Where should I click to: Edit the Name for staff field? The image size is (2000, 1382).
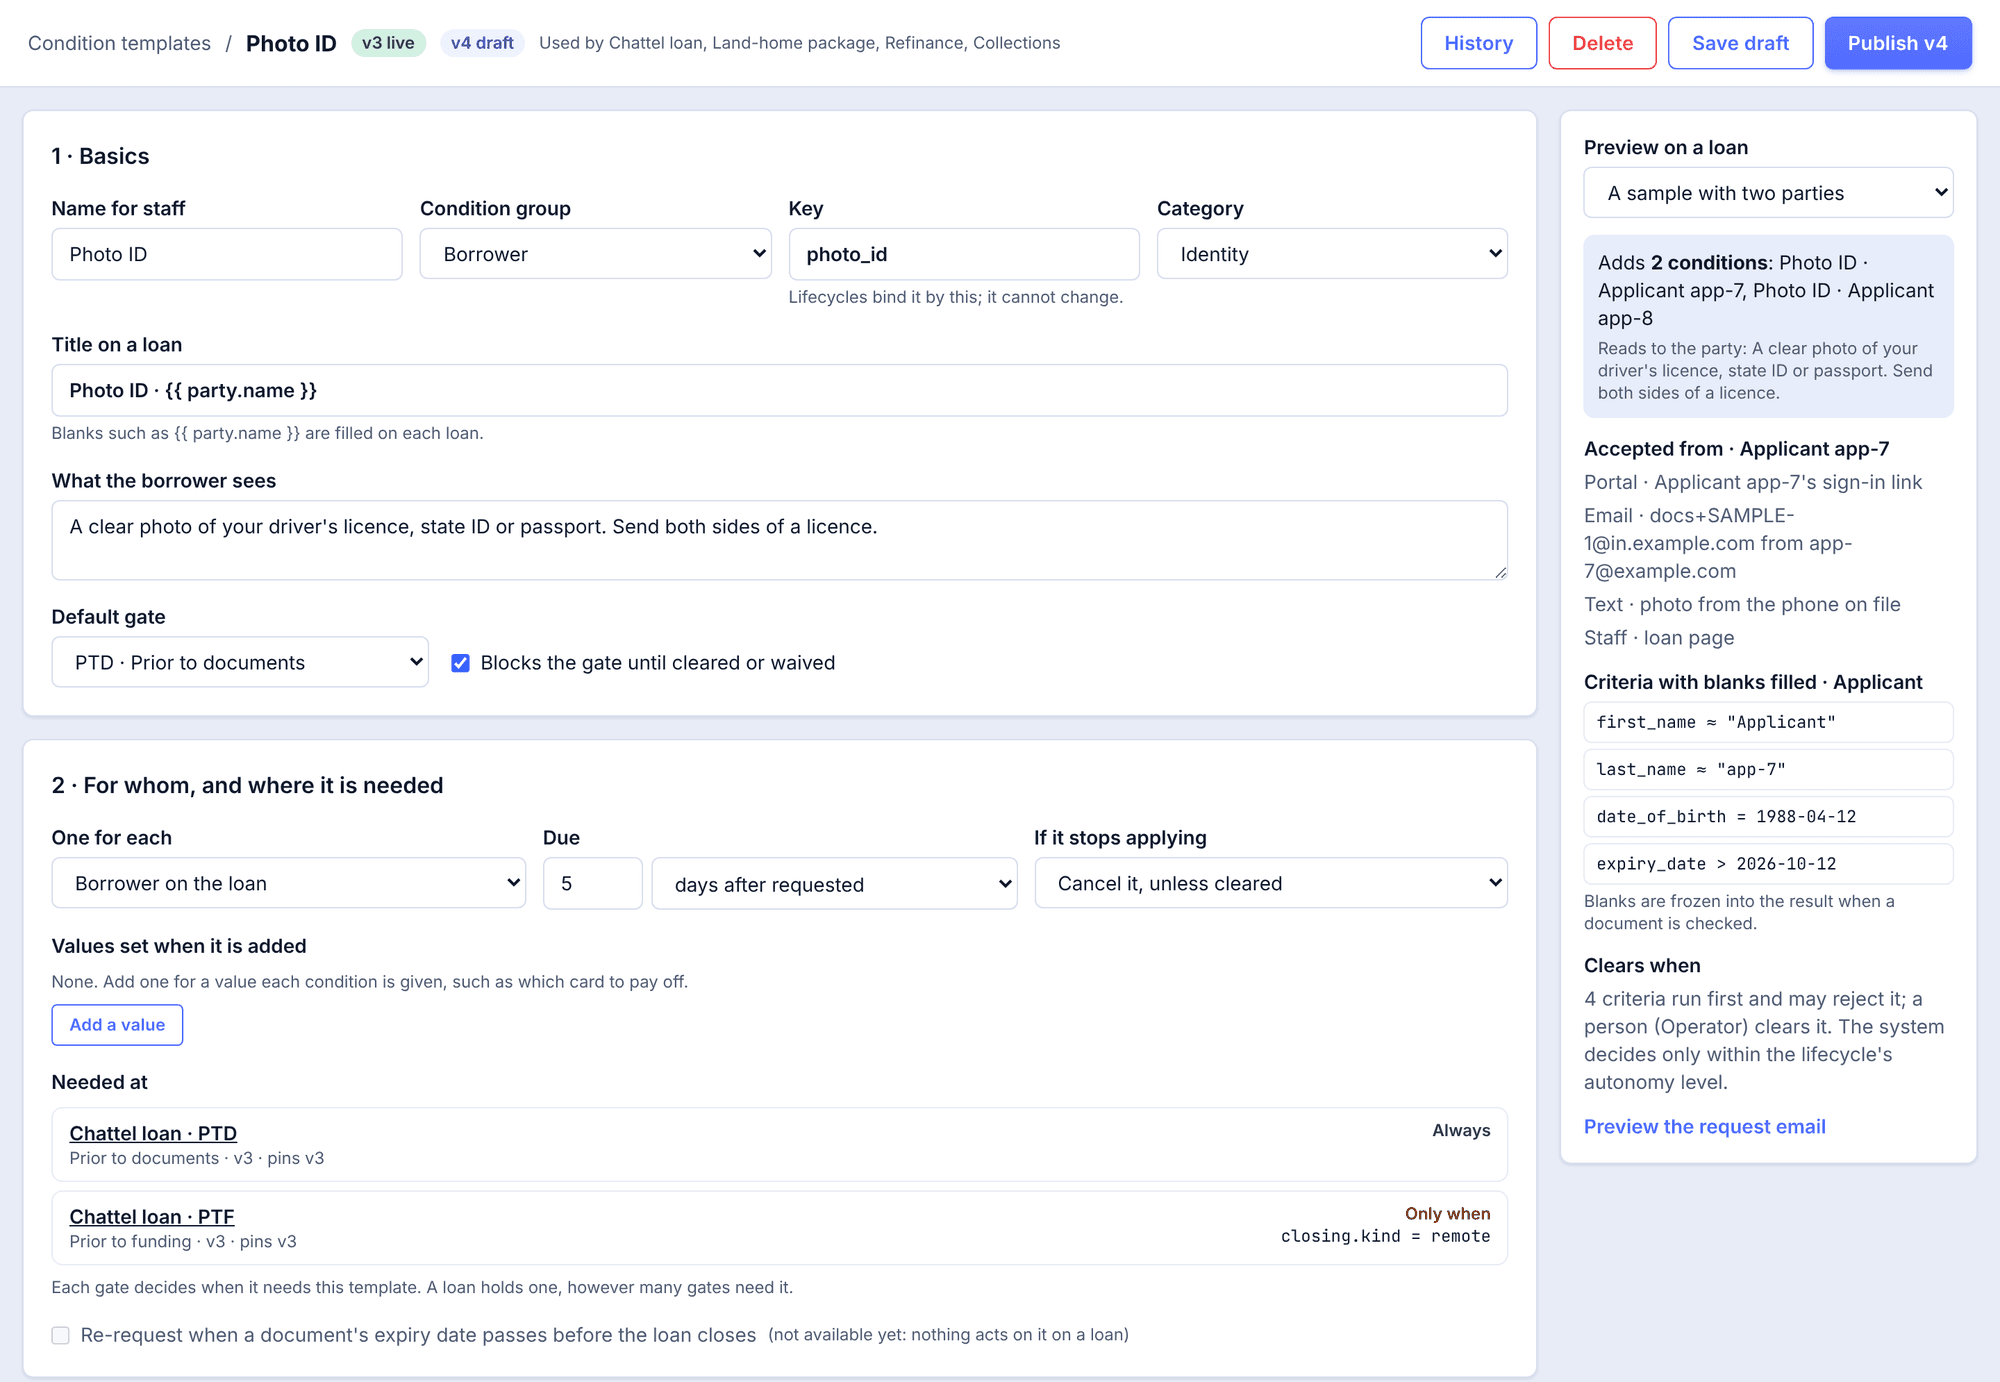227,254
